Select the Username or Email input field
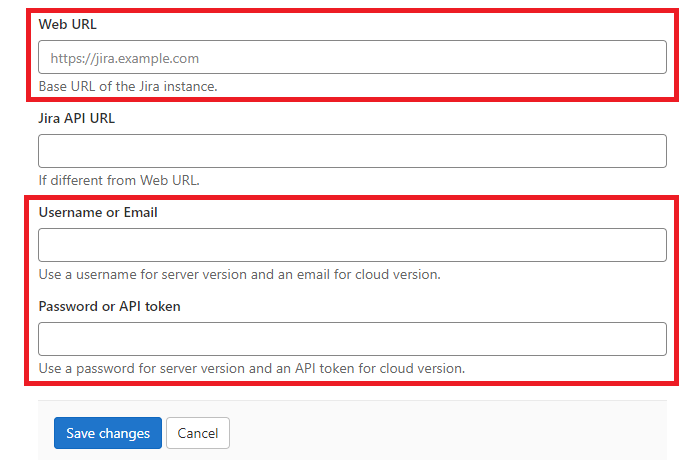Screen dimensions: 693x460 pyautogui.click(x=352, y=245)
